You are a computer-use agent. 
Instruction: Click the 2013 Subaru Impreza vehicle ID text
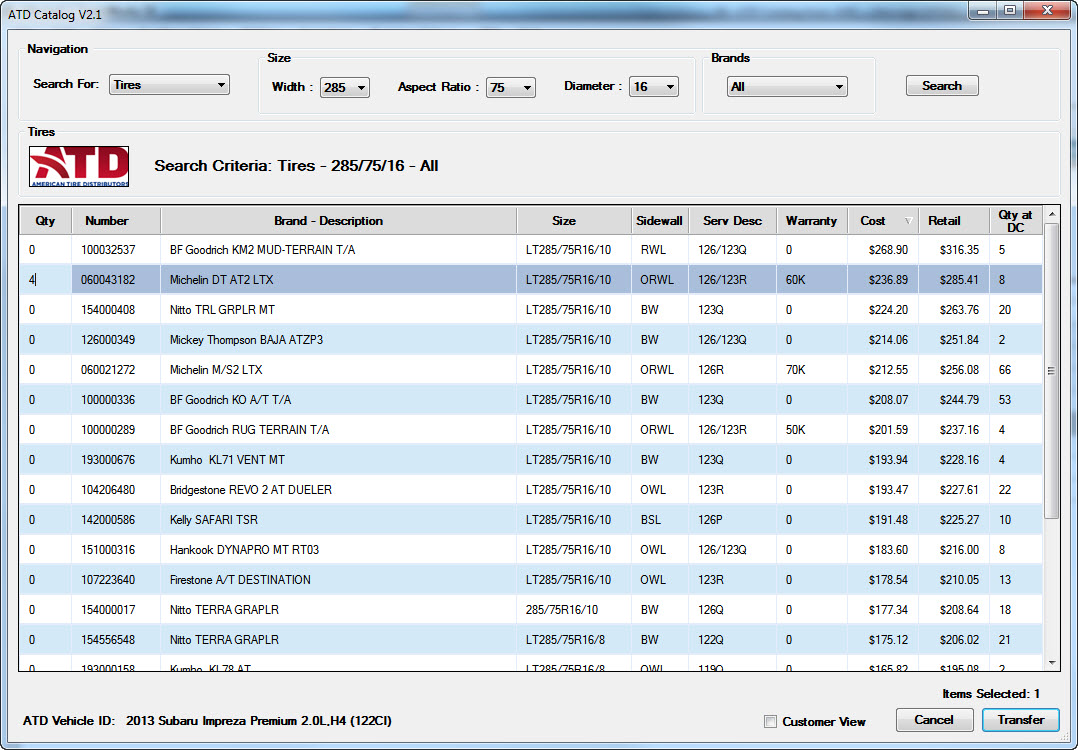coord(258,721)
